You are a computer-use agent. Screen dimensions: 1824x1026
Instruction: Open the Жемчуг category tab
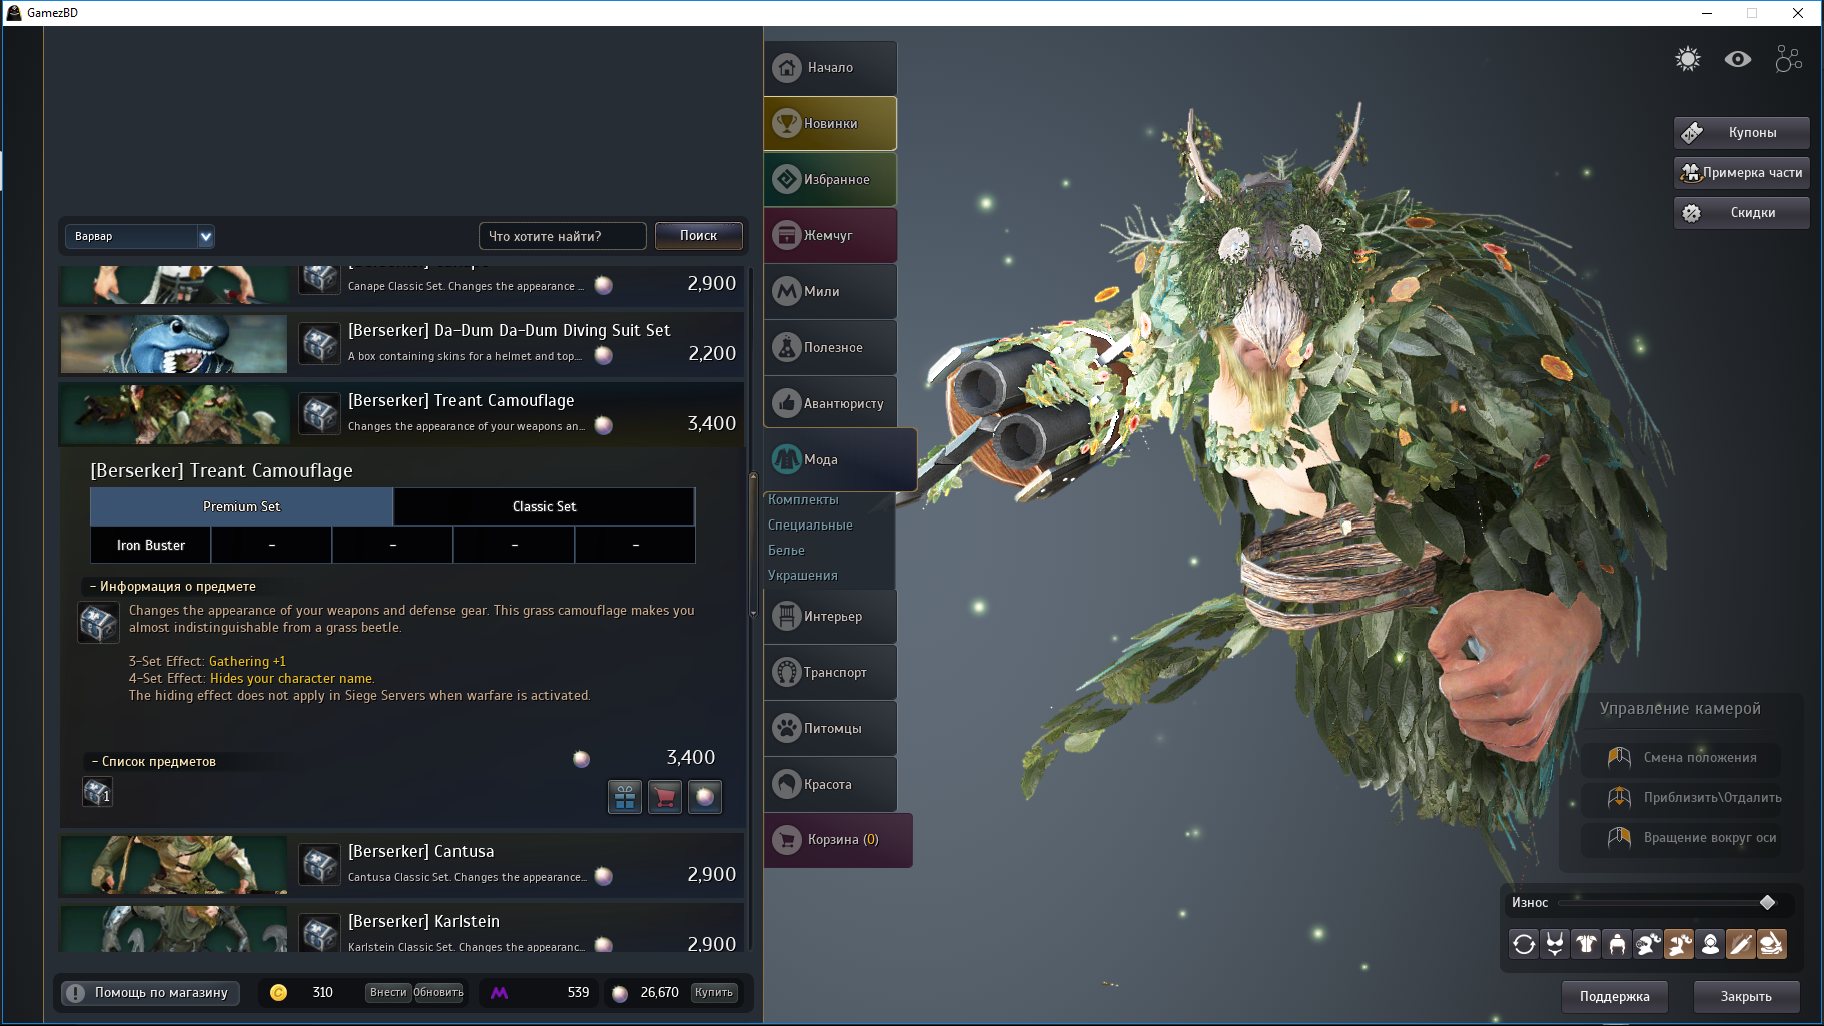829,236
